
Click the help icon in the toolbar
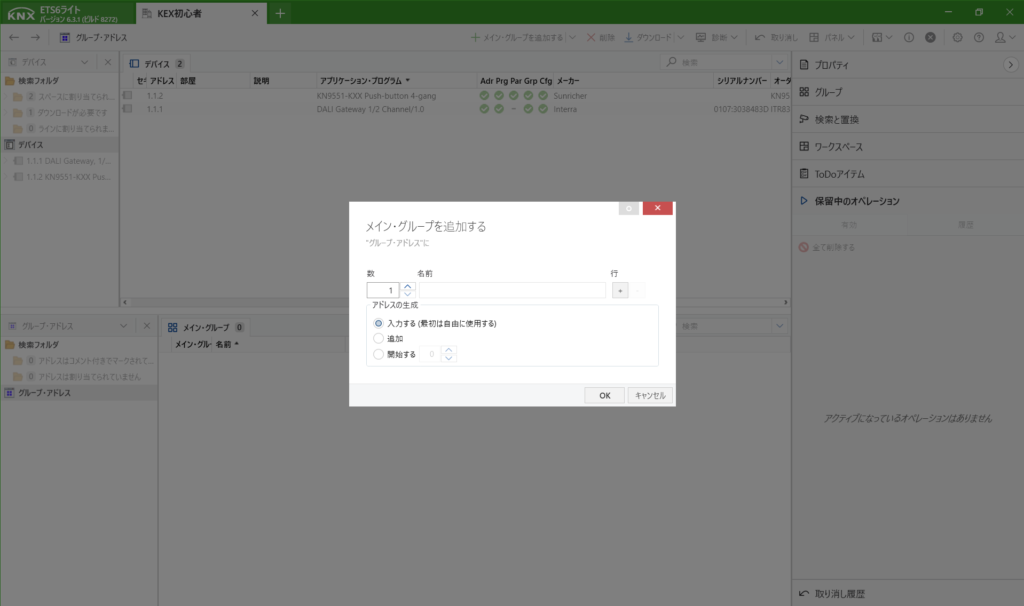tap(978, 37)
